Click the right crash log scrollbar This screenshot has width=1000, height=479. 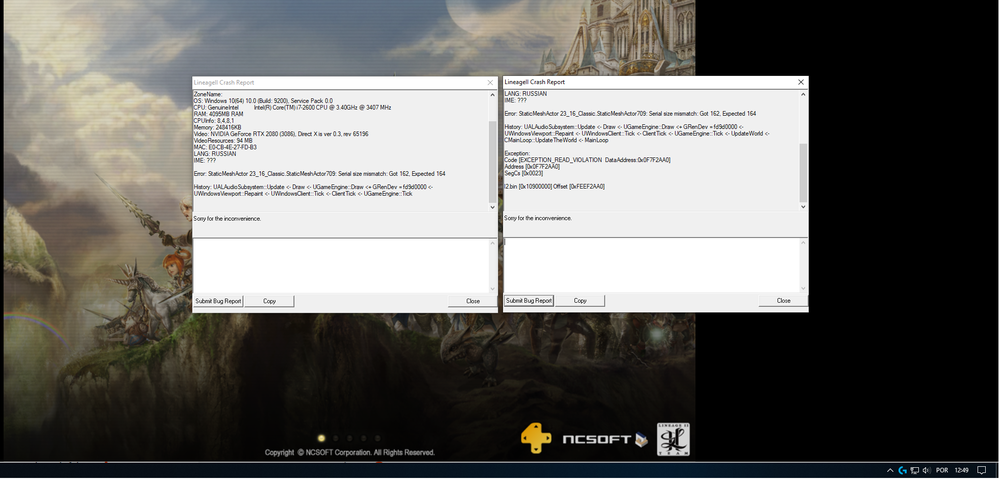point(801,150)
